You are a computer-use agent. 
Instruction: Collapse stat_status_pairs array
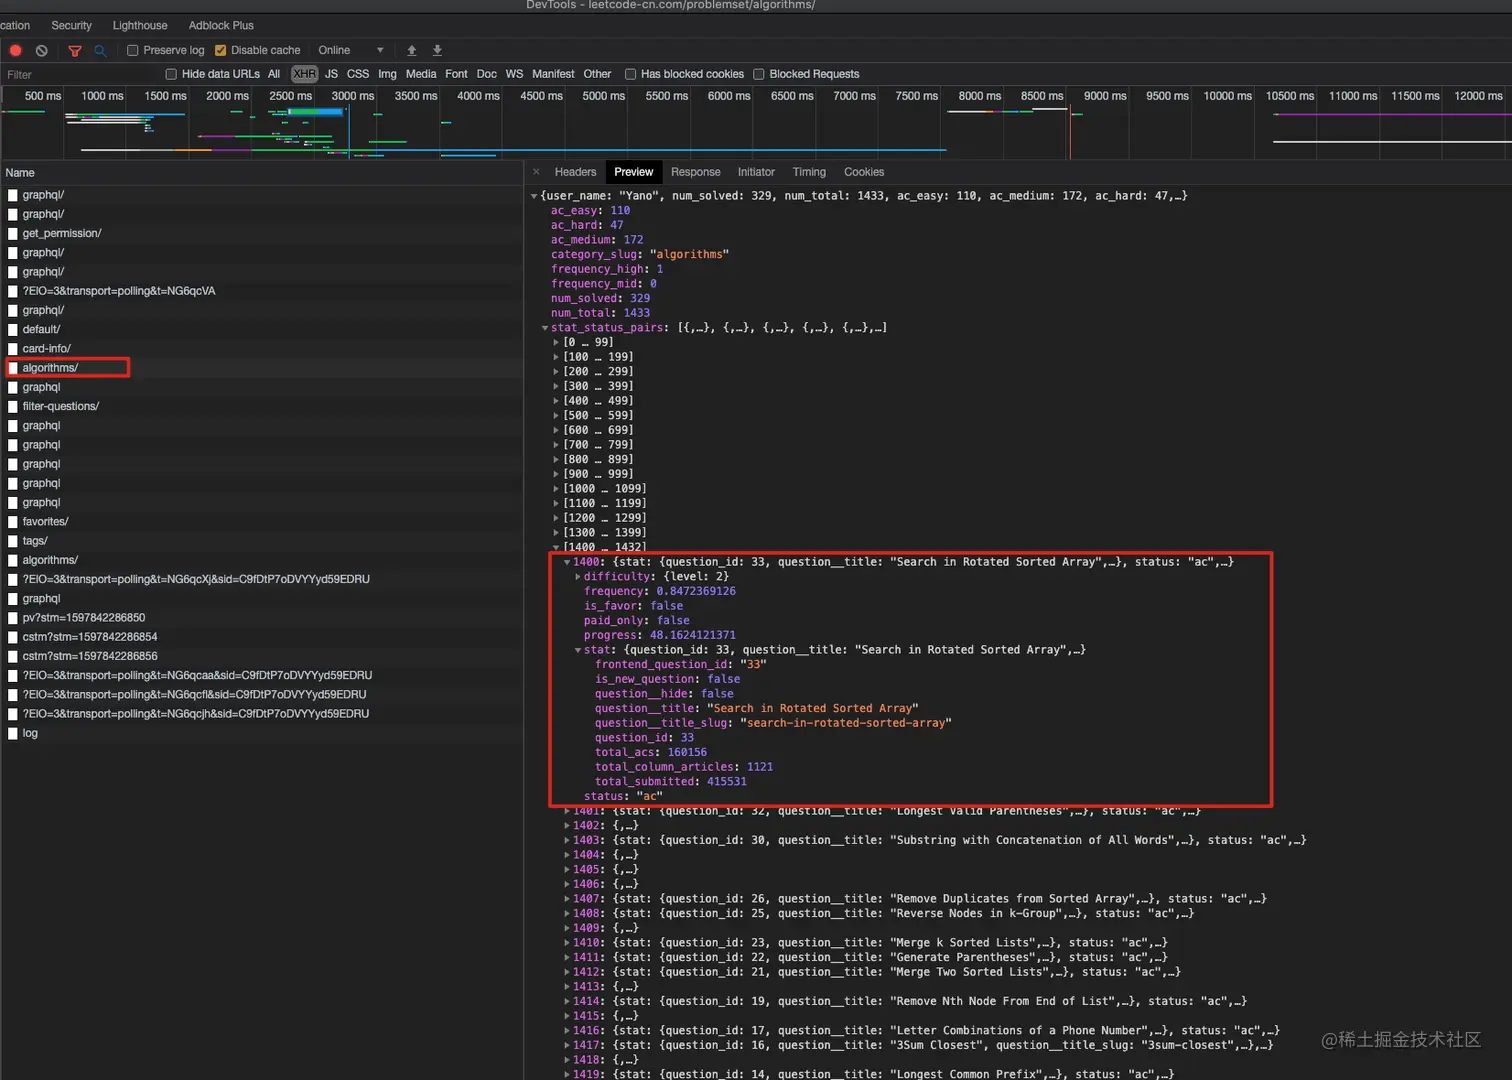click(x=545, y=328)
